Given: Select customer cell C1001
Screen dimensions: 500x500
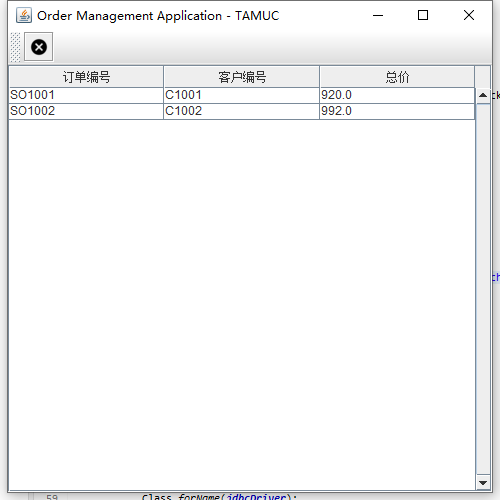Looking at the screenshot, I should pyautogui.click(x=242, y=95).
